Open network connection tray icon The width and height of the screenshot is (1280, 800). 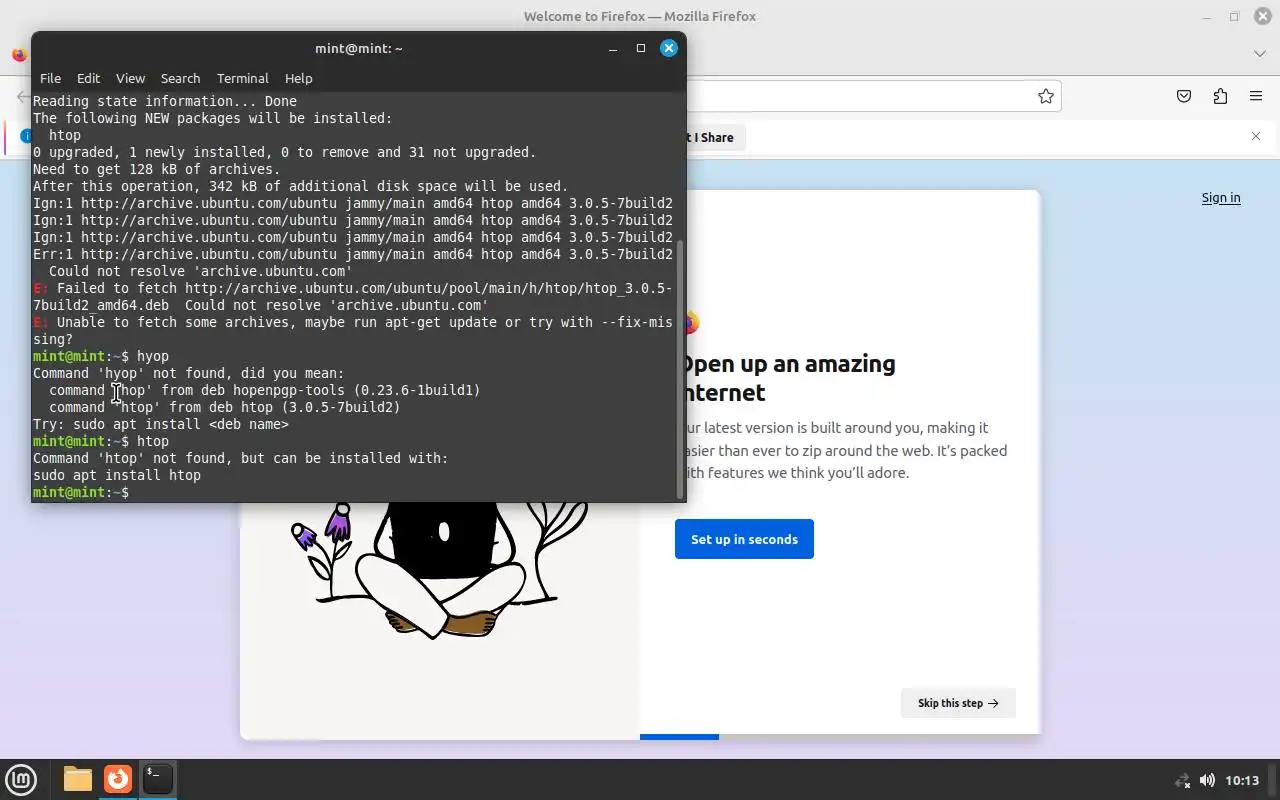pyautogui.click(x=1182, y=780)
